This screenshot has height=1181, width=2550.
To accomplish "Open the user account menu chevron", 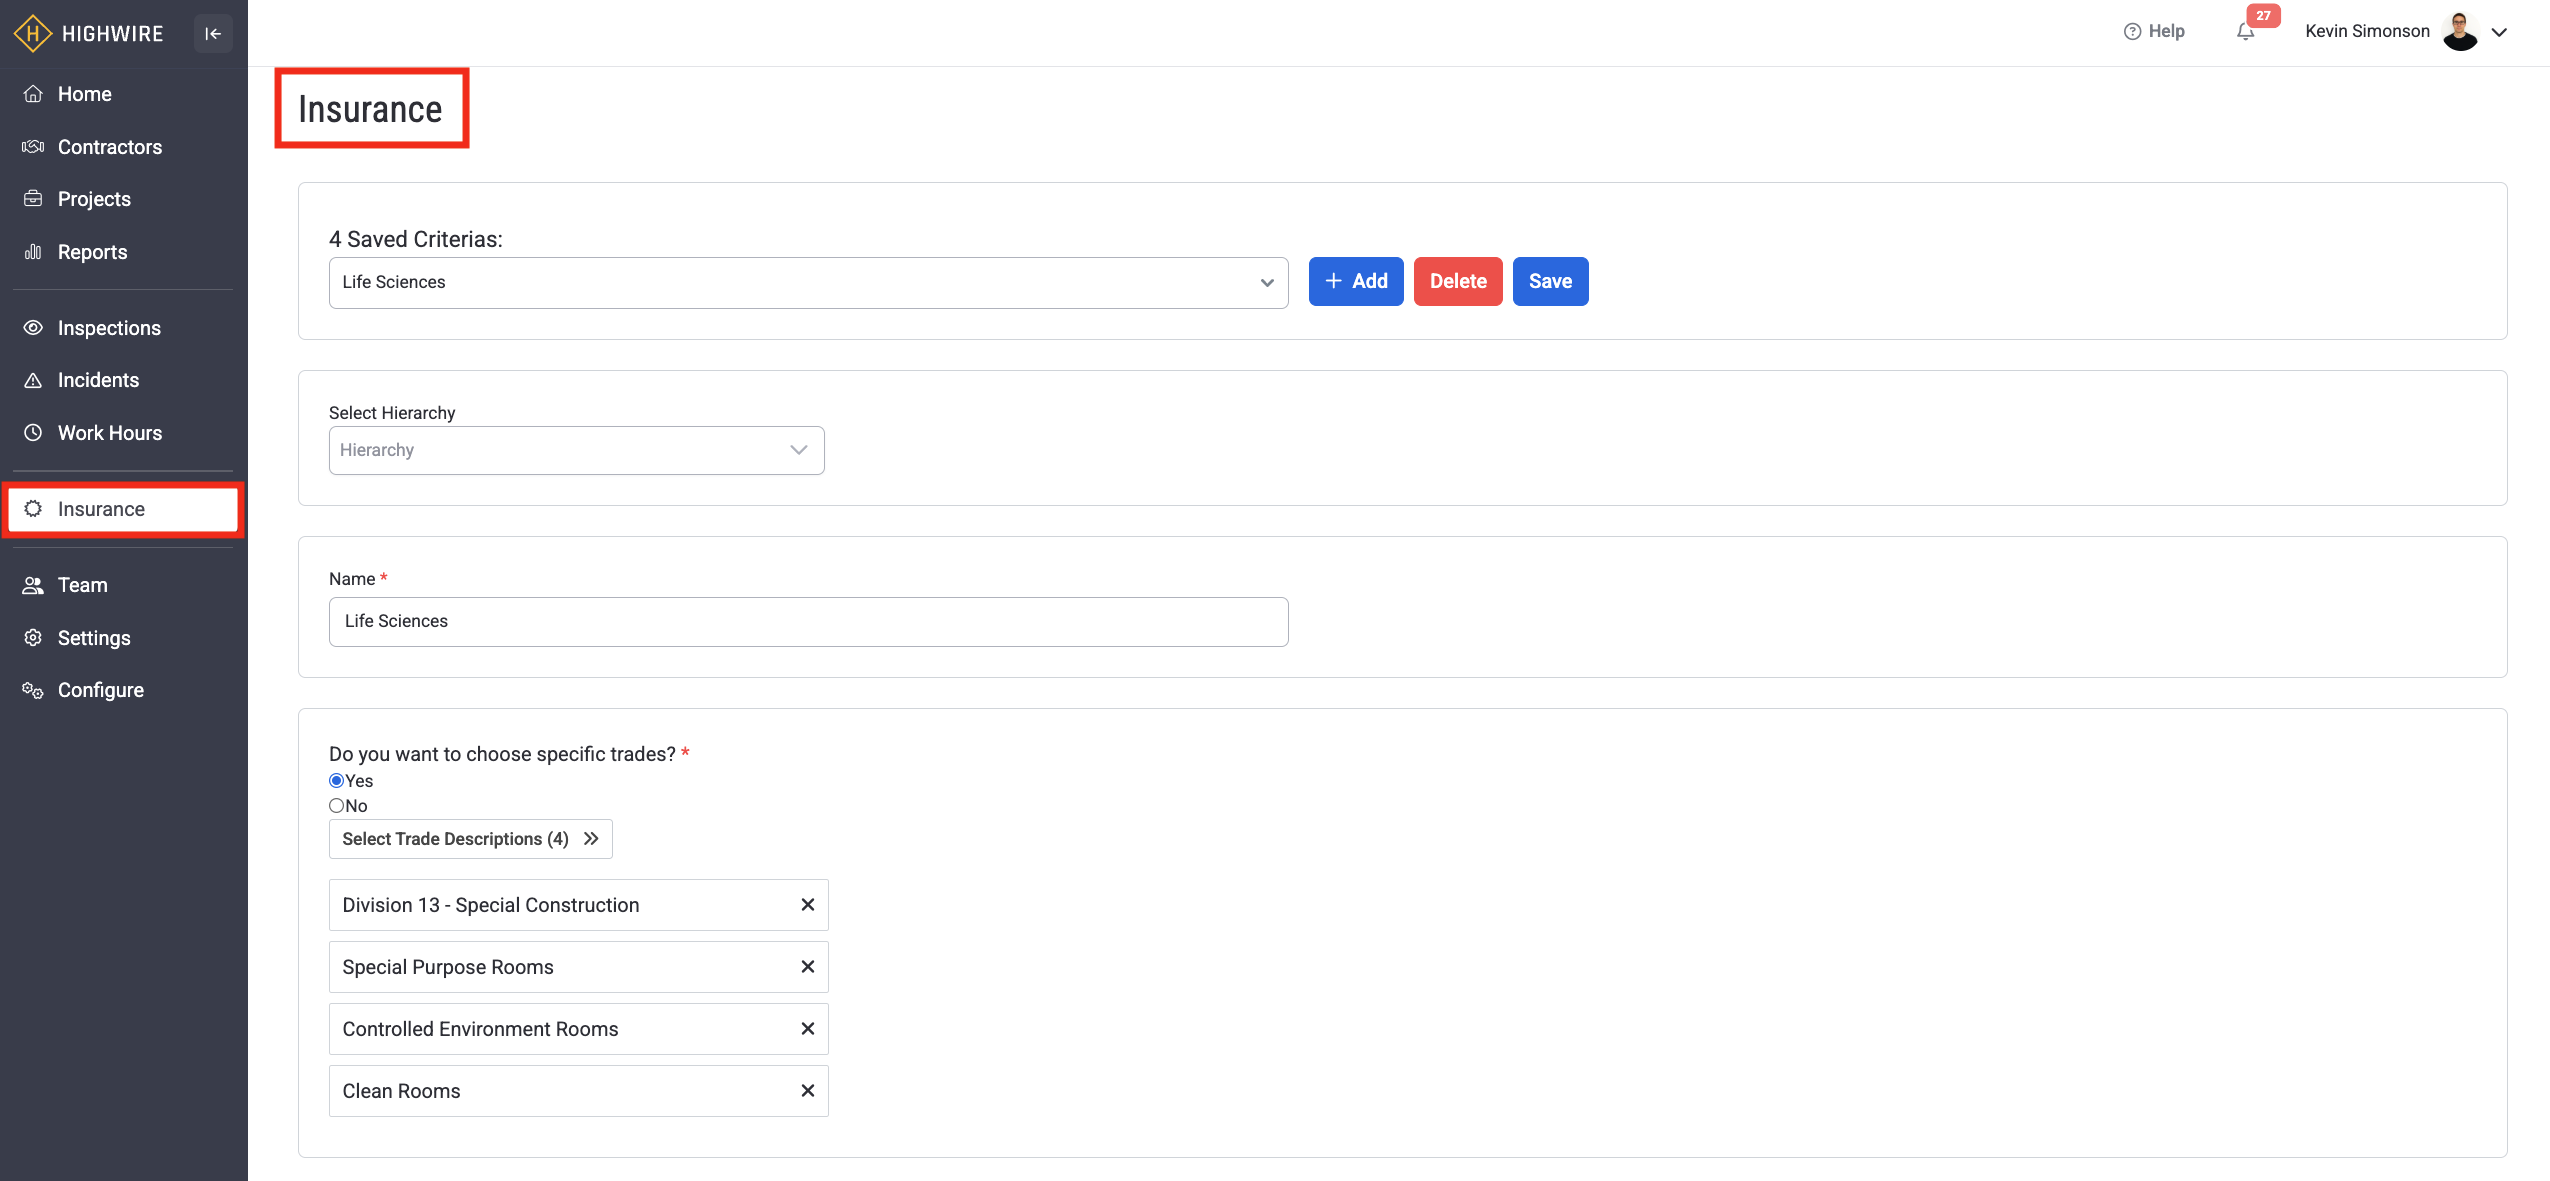I will tap(2499, 32).
